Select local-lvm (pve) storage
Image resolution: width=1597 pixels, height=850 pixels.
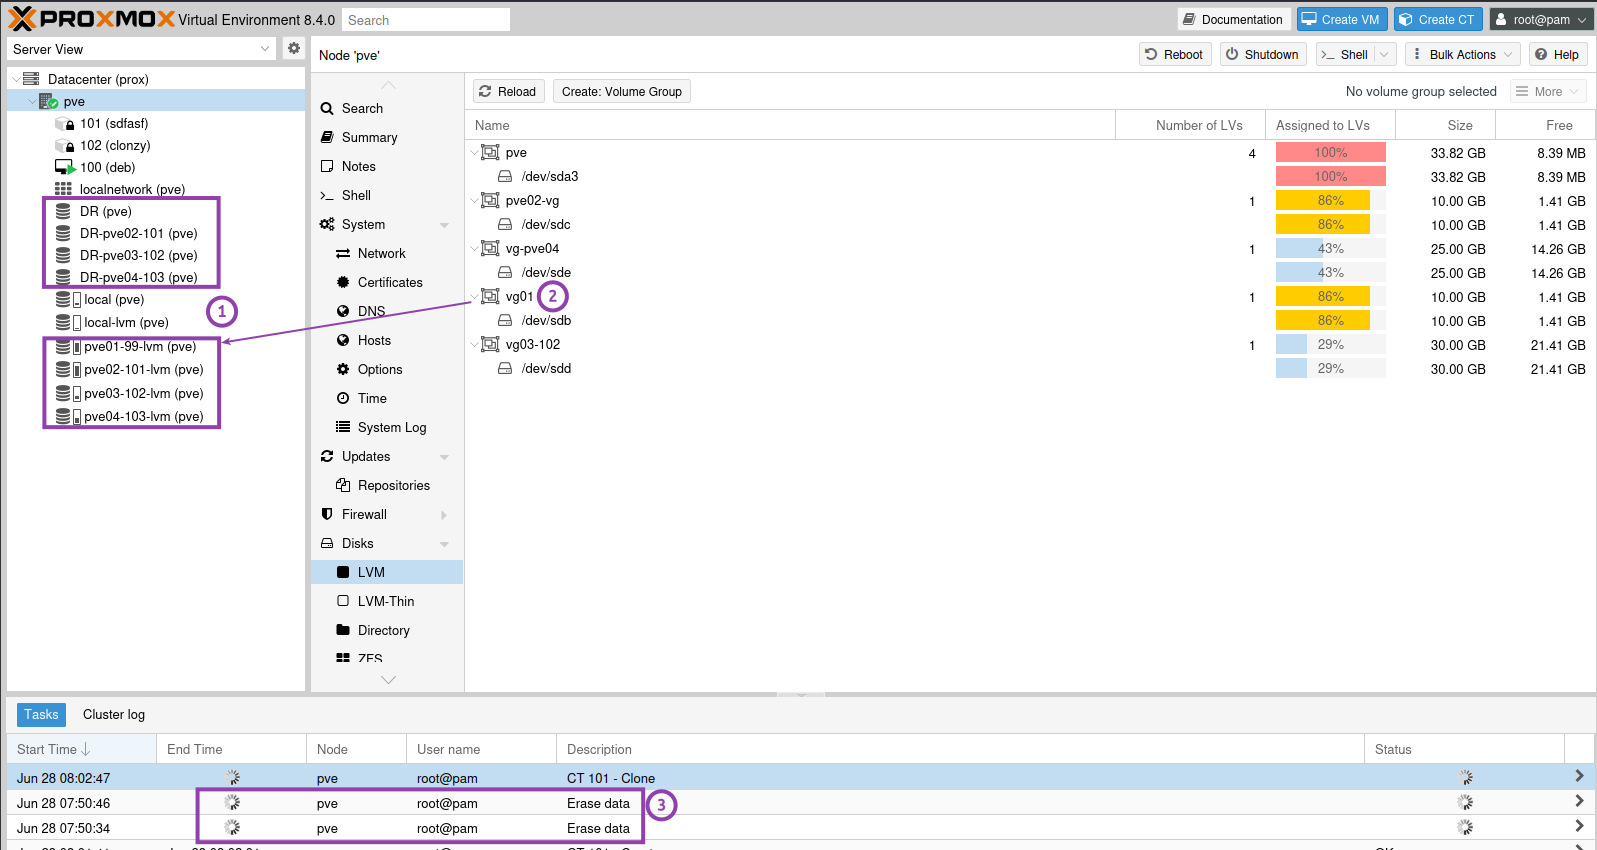click(x=126, y=322)
